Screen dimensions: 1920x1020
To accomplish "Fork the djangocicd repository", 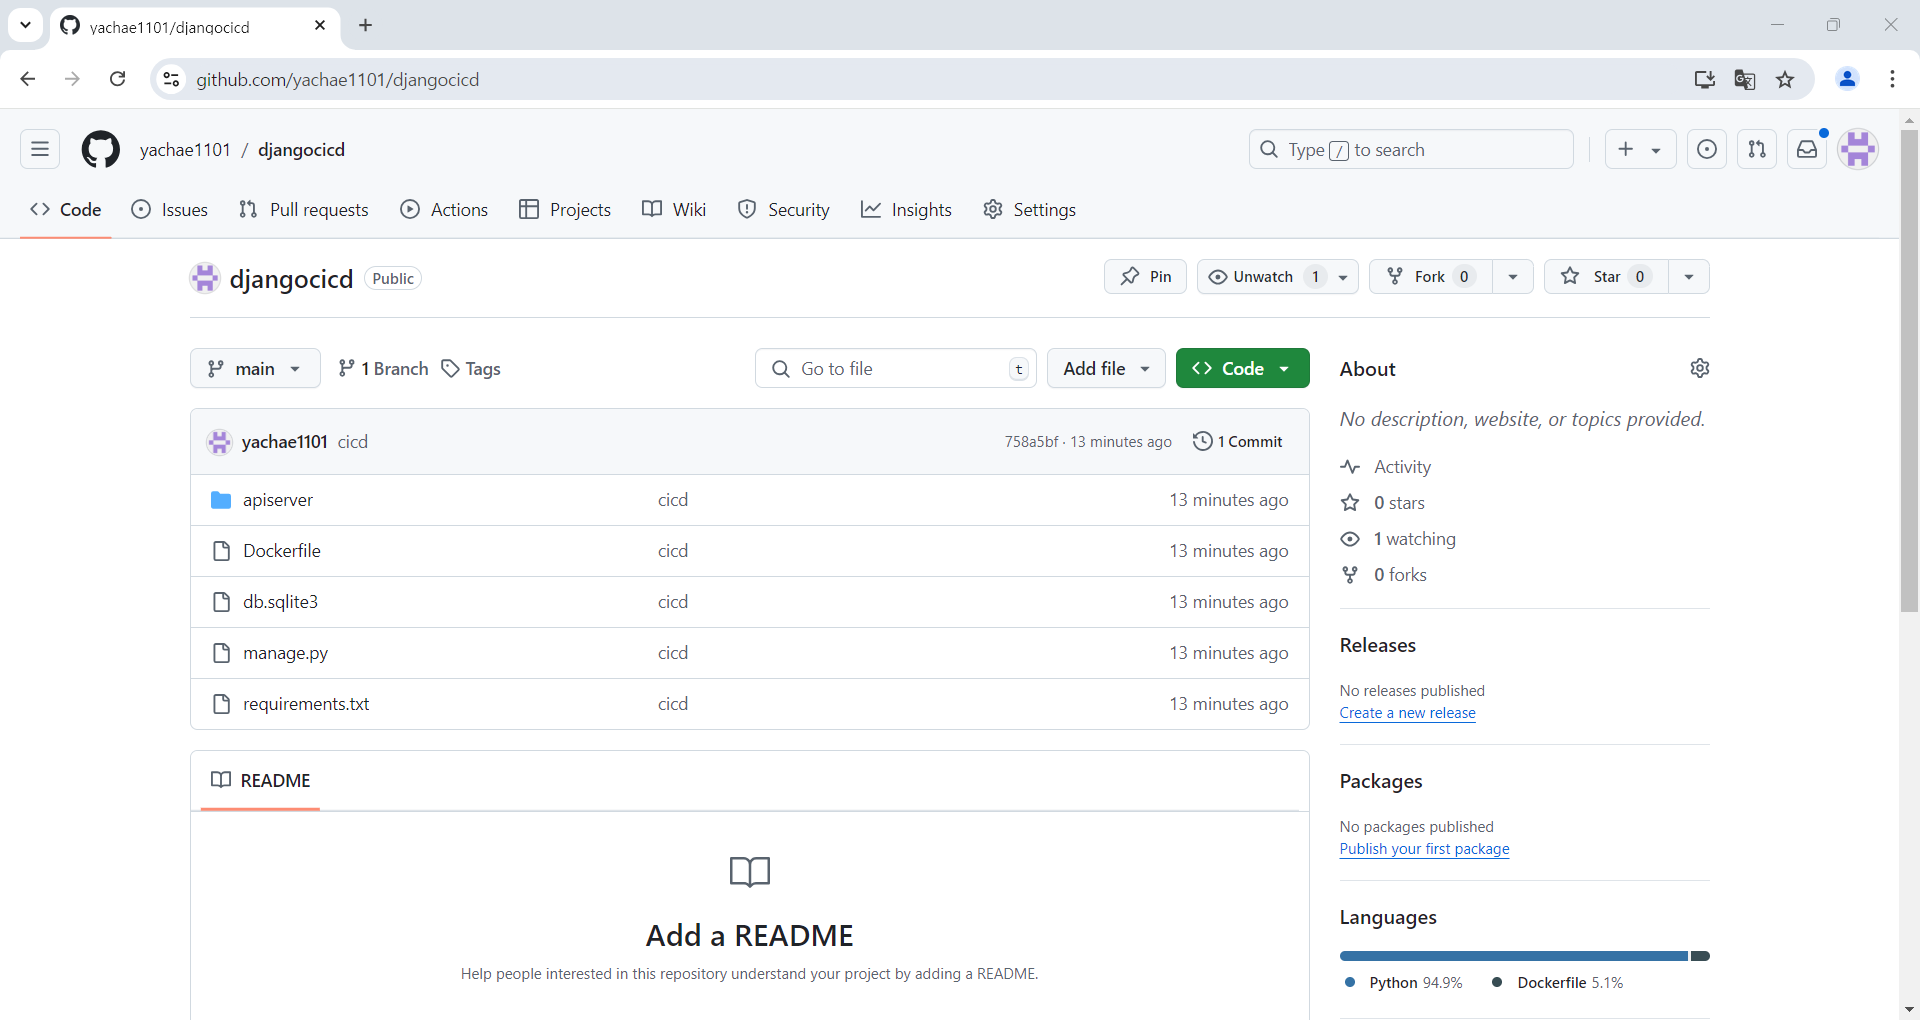I will coord(1431,277).
